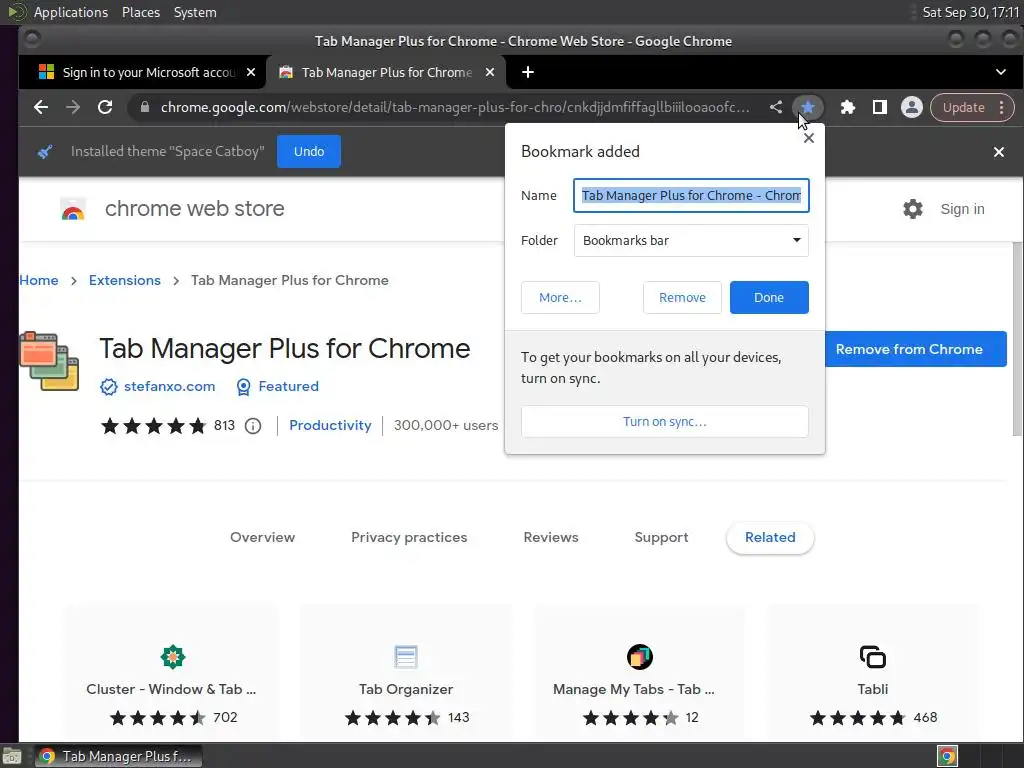Confirm bookmark with Done
1024x768 pixels.
769,298
